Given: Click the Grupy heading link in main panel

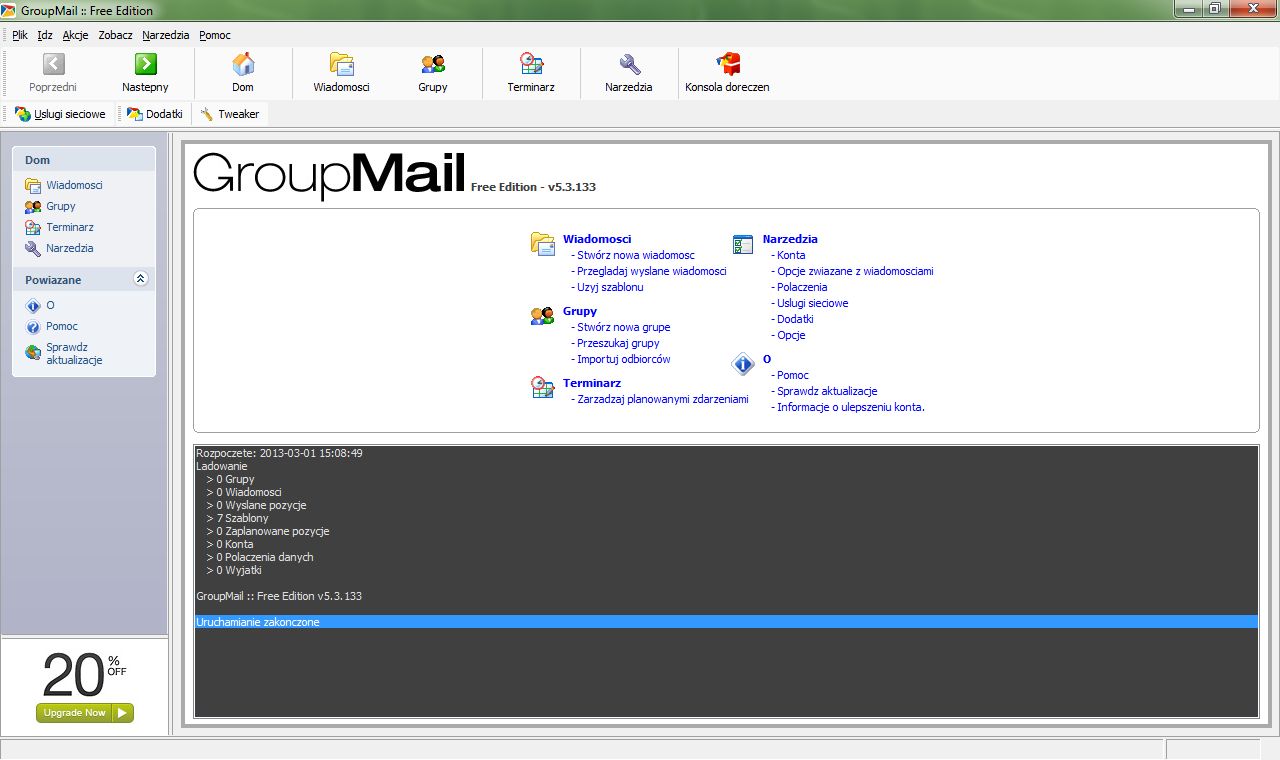Looking at the screenshot, I should tap(580, 311).
